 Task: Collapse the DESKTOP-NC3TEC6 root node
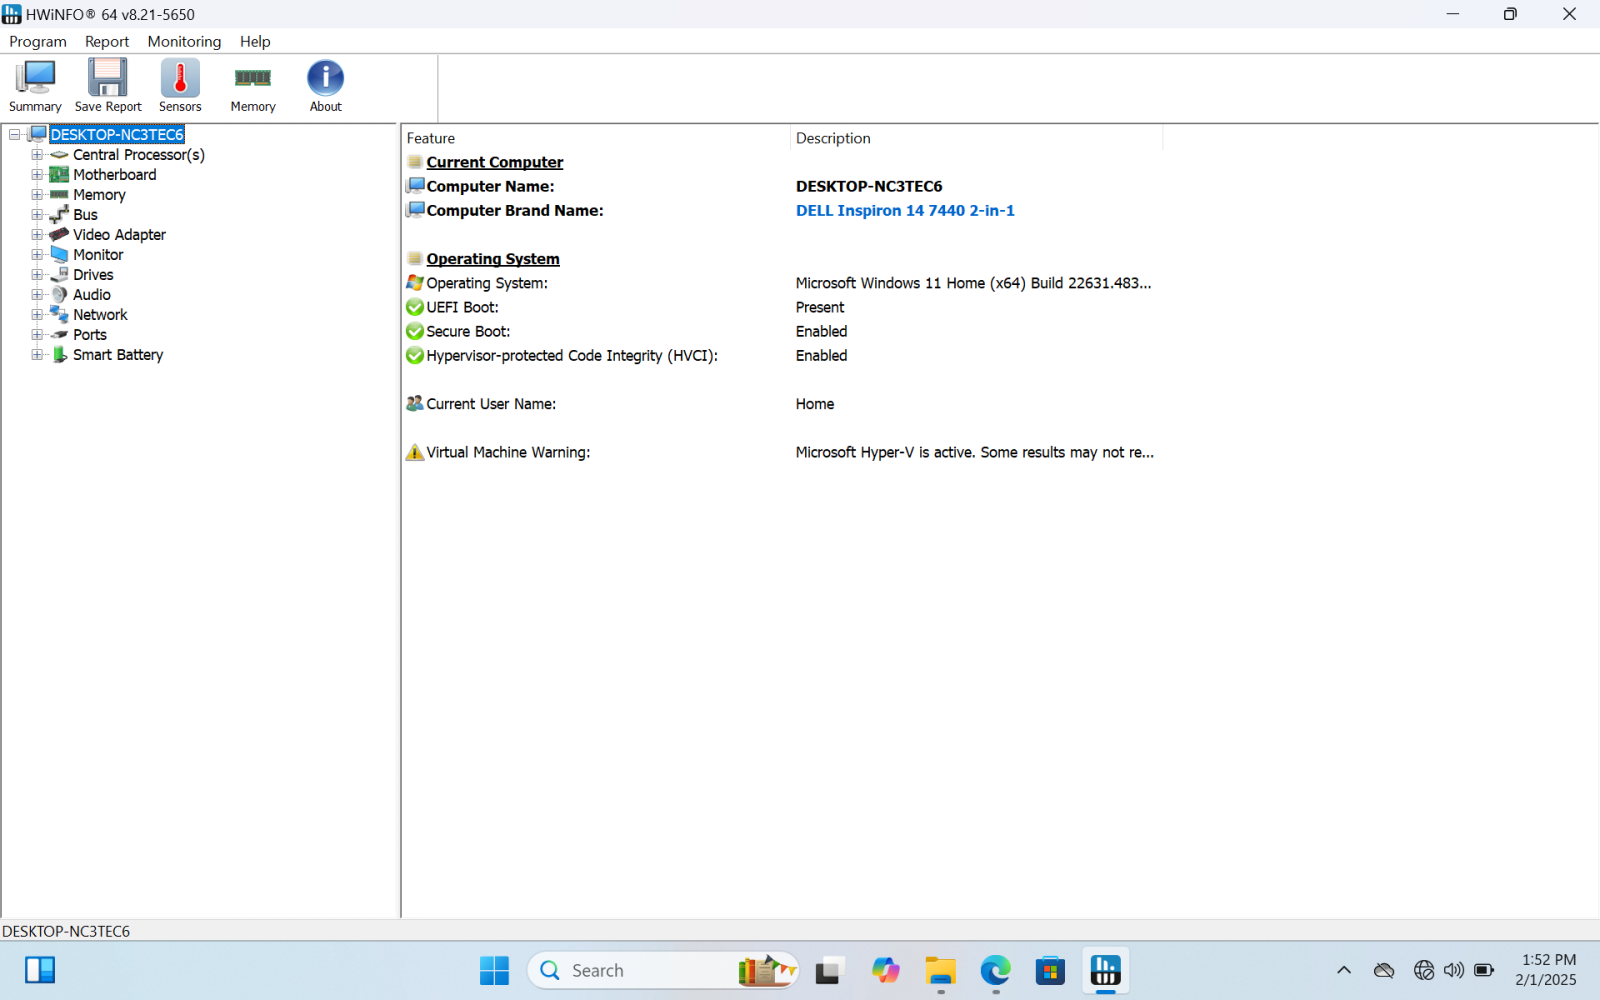pos(15,135)
